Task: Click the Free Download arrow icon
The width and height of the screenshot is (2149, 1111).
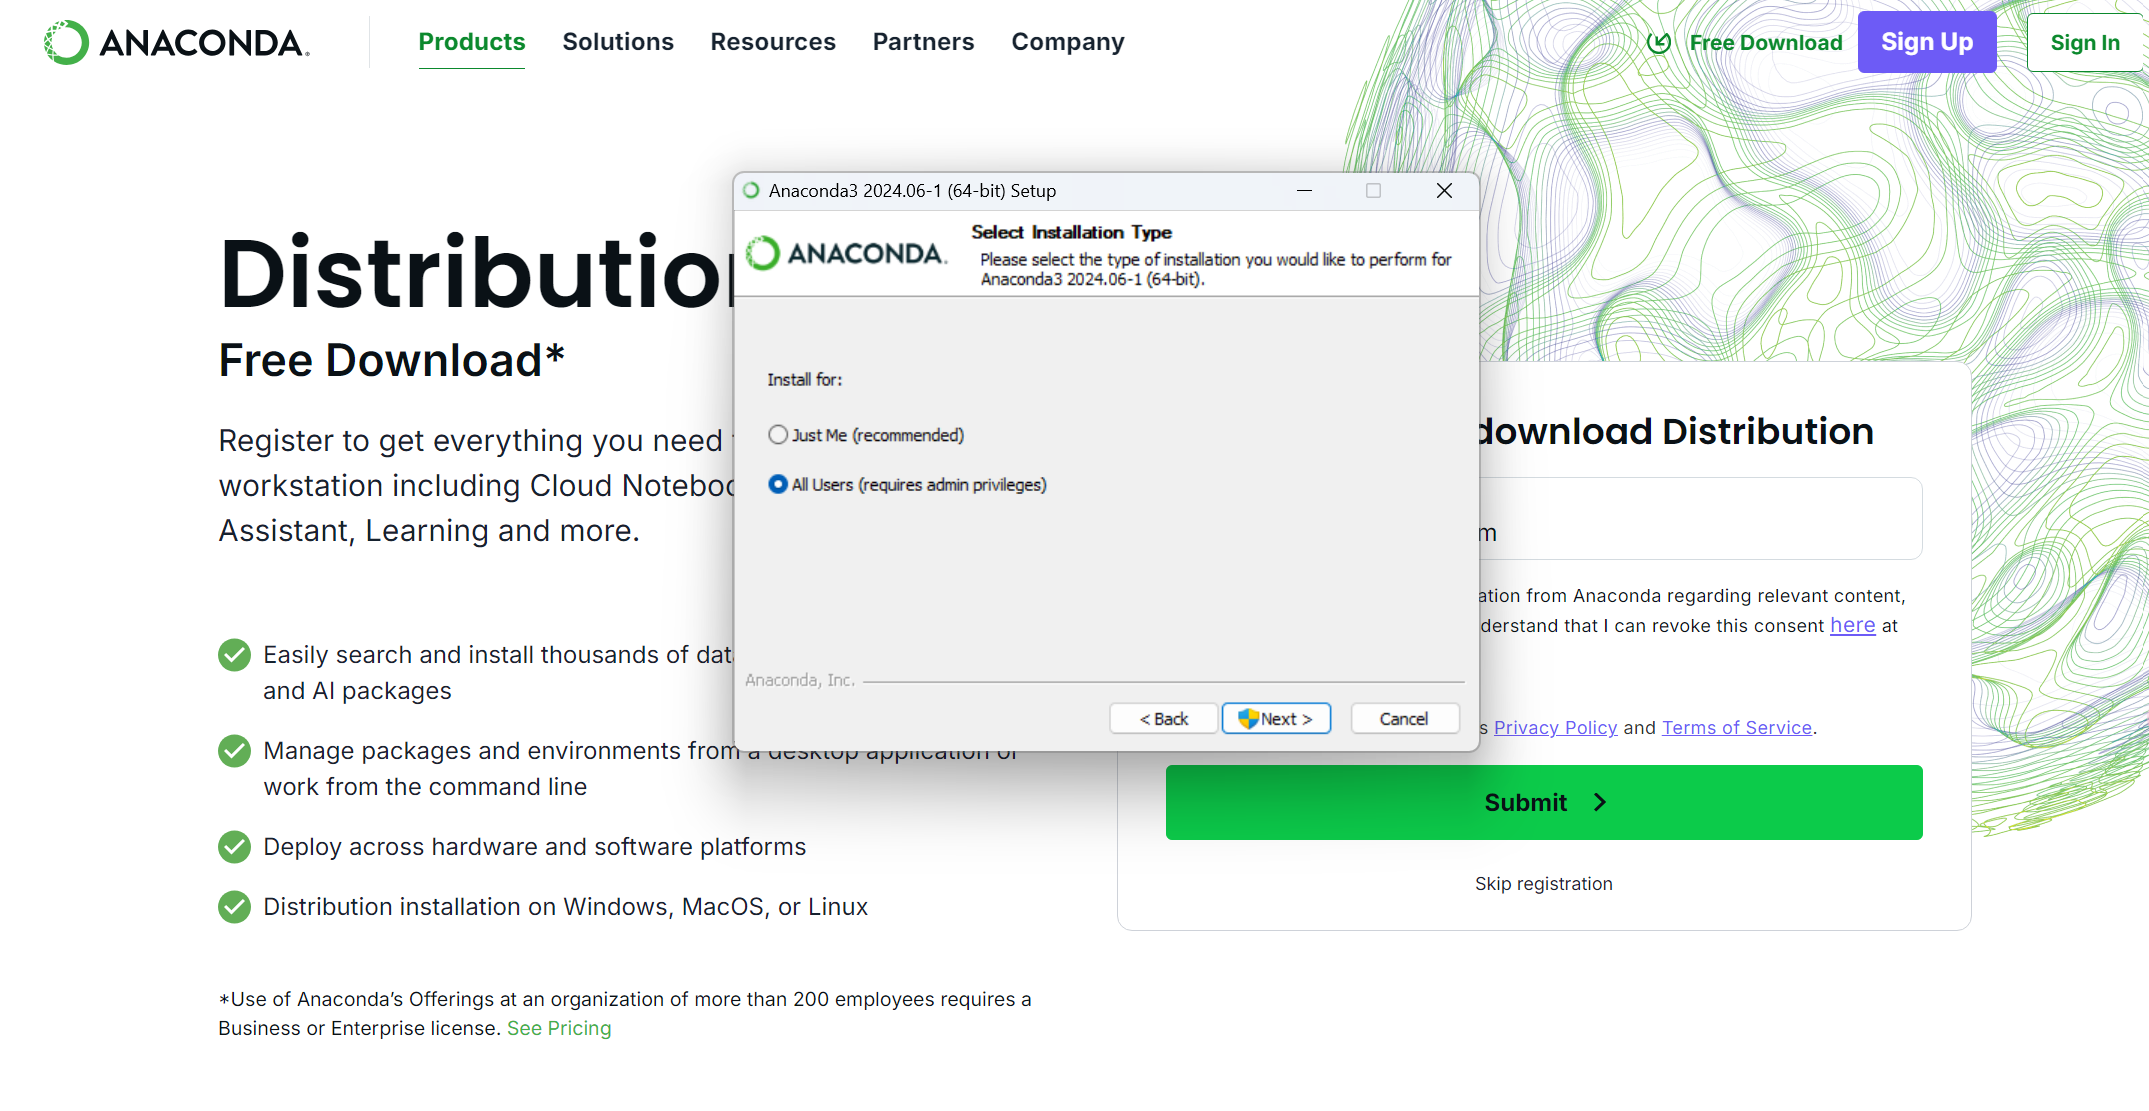Action: coord(1658,43)
